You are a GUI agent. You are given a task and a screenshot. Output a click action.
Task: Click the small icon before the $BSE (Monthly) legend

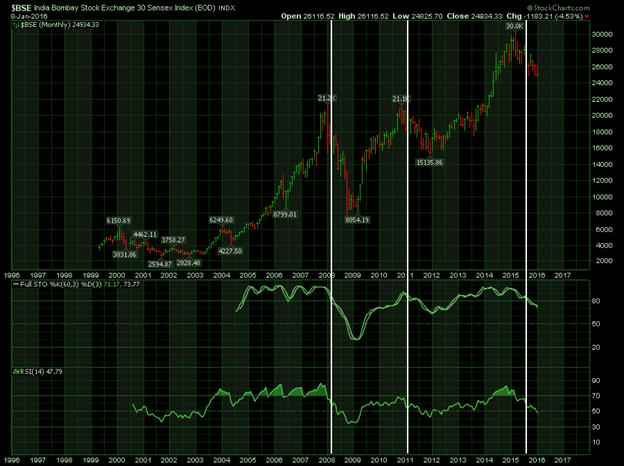coord(16,25)
